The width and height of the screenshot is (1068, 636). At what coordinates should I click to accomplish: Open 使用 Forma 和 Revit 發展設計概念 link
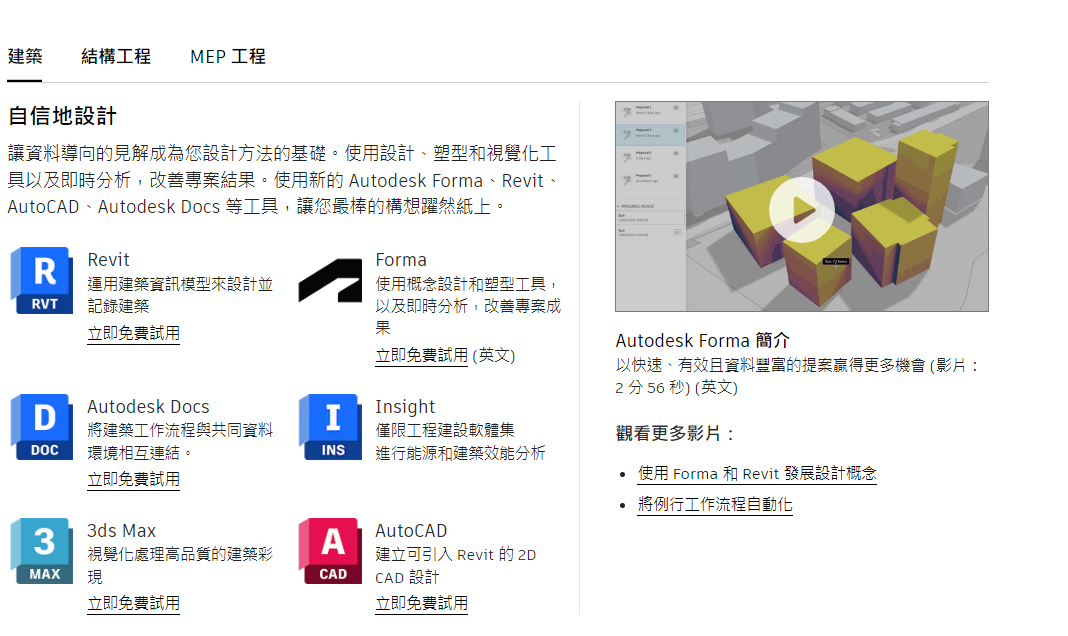tap(757, 473)
